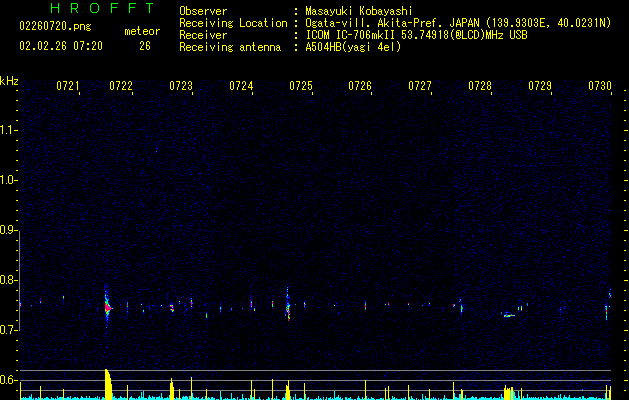
Task: Click the date stamp 02.02.26 07:20
Action: (61, 46)
